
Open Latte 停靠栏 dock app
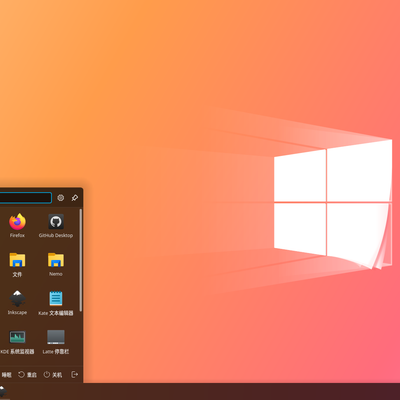56,342
